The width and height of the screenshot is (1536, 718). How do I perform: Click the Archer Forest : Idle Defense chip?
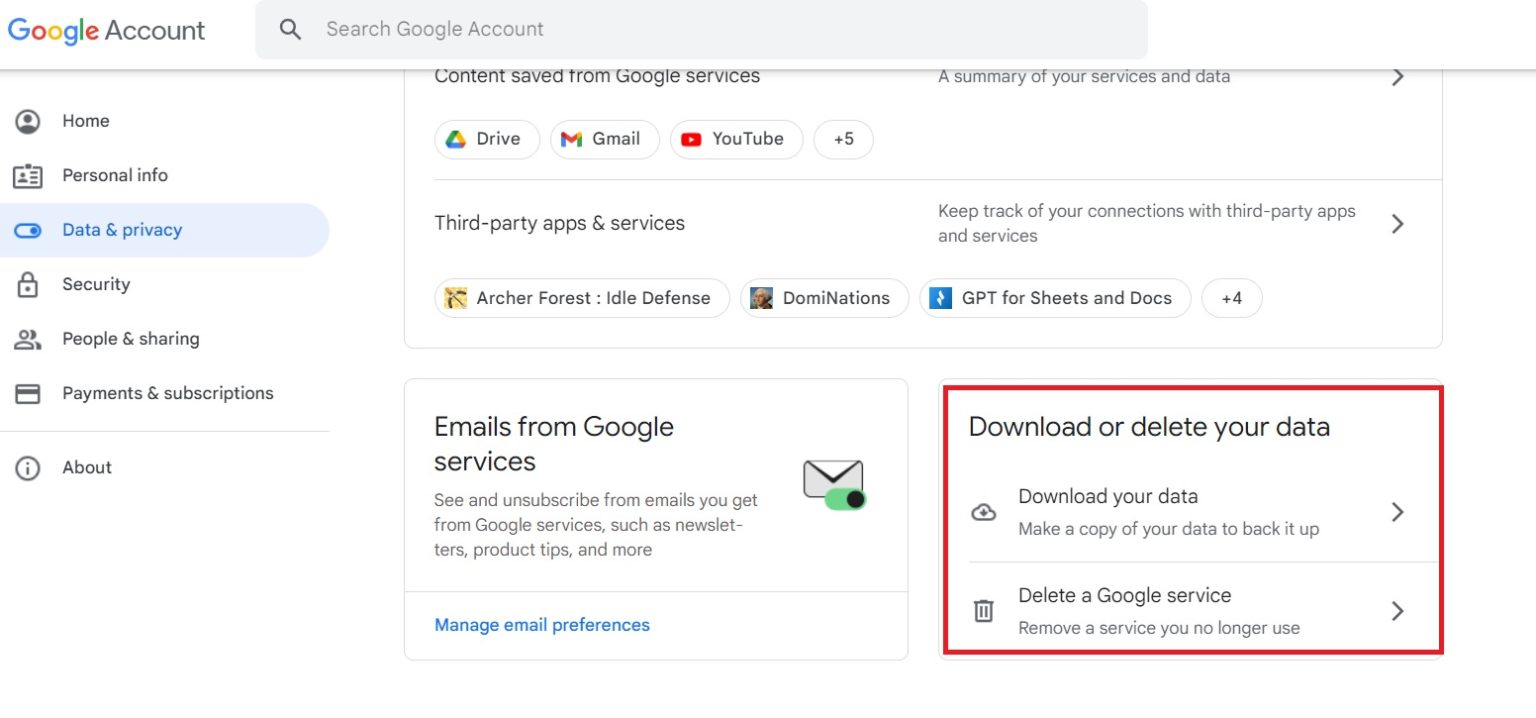[581, 297]
